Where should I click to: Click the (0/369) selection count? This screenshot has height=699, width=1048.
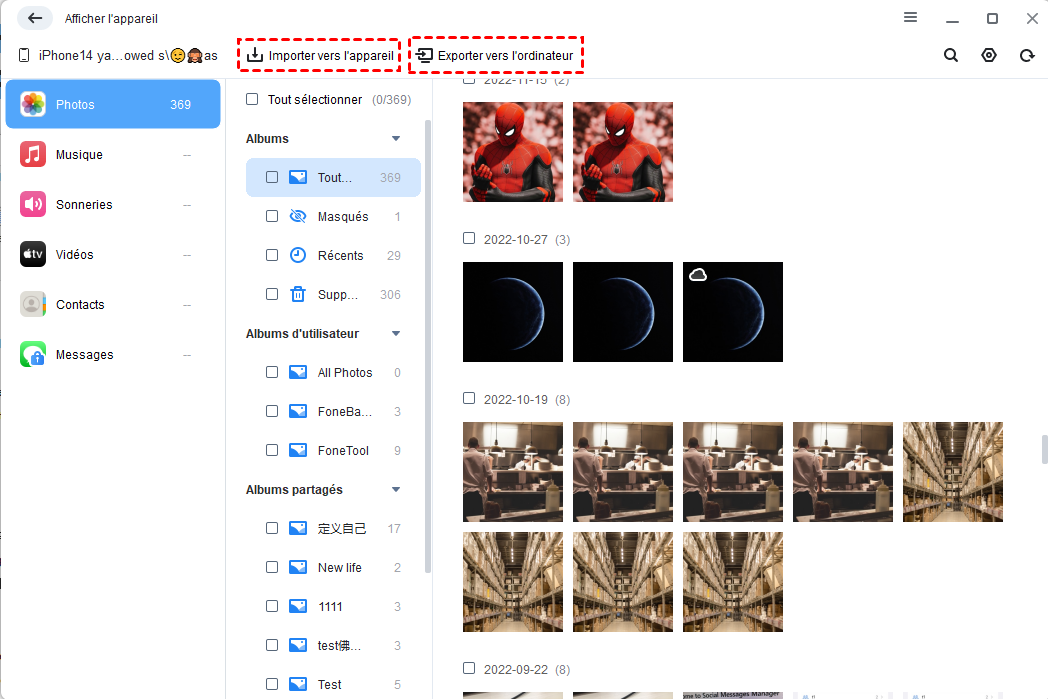coord(392,100)
